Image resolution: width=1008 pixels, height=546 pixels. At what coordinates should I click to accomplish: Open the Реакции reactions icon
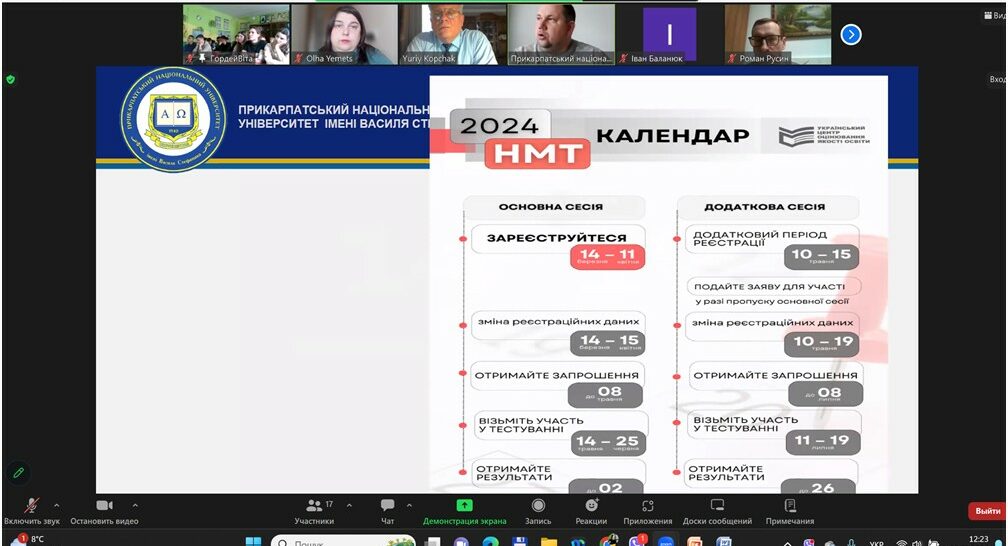pyautogui.click(x=591, y=506)
